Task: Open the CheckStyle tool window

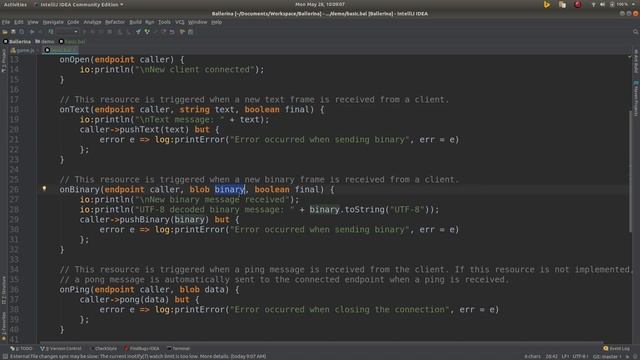Action: [103, 349]
